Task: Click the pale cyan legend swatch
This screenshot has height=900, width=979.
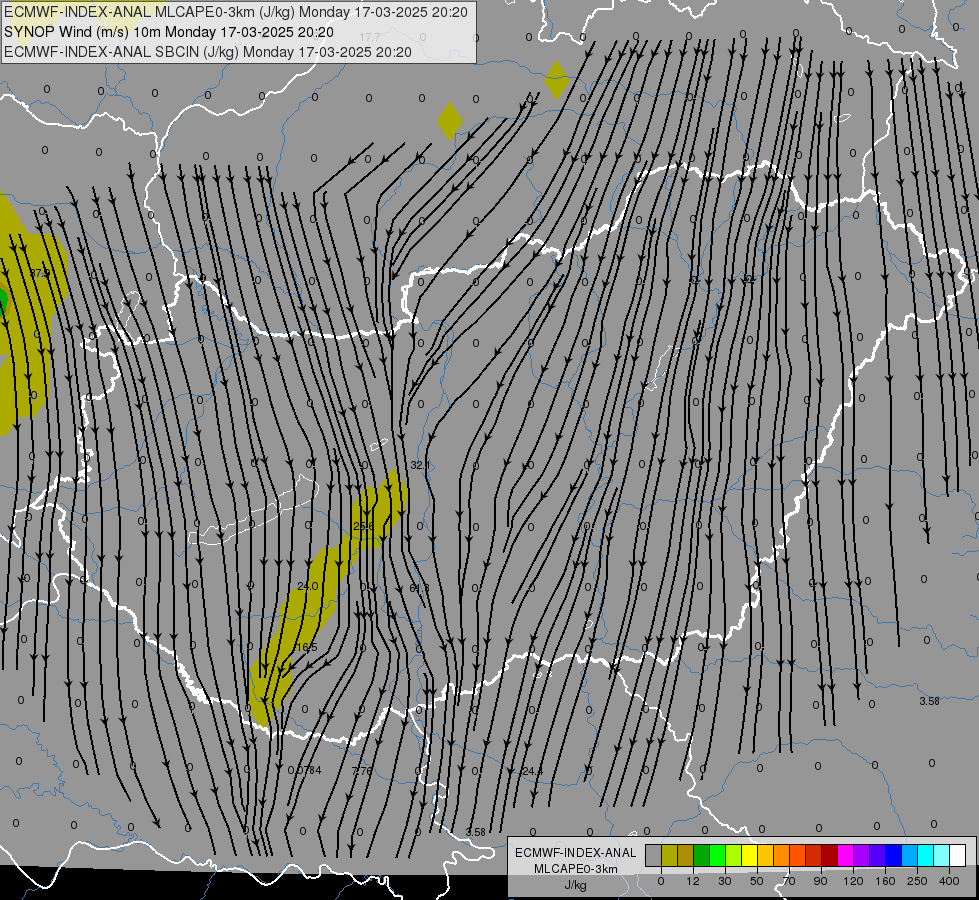Action: pos(942,855)
